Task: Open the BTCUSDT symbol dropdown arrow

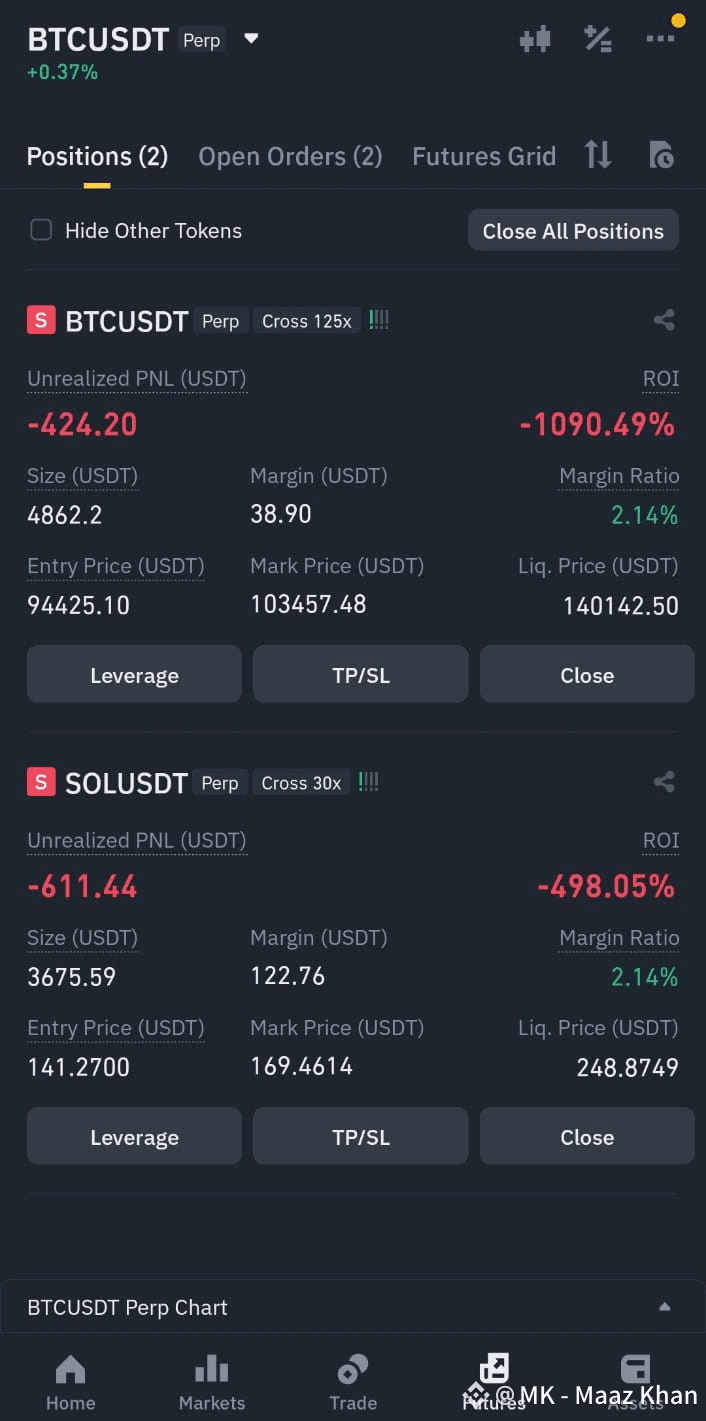Action: (251, 39)
